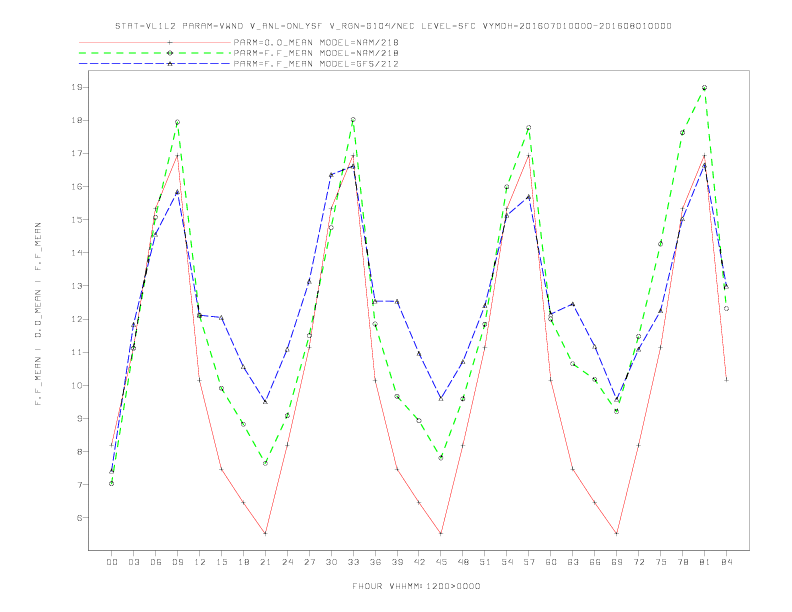792x612 pixels.
Task: Click green circle data point at hour 33 peak
Action: (x=353, y=120)
